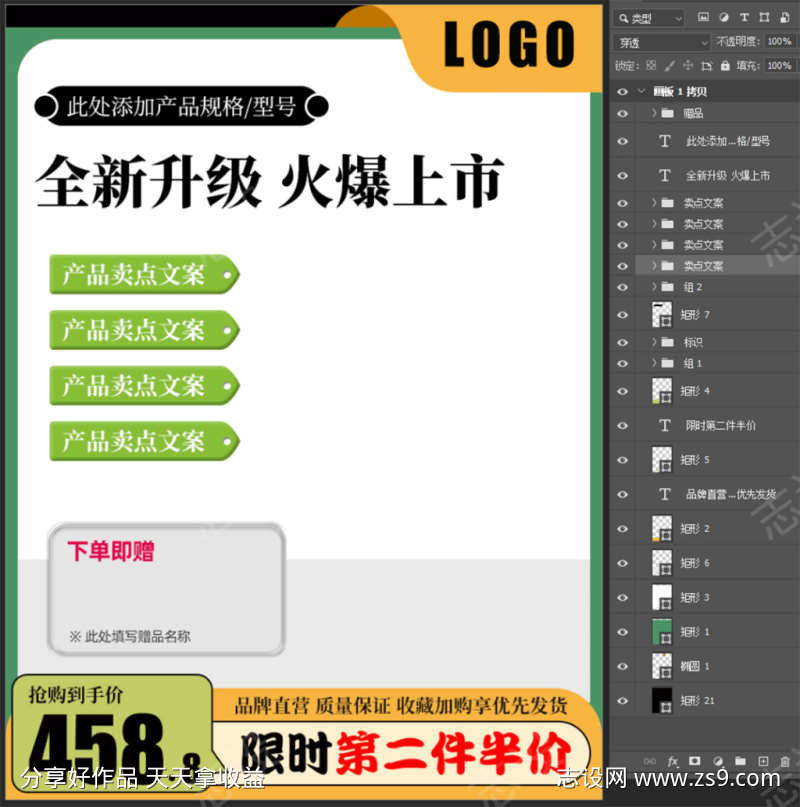
Task: Enable the lock transparent pixels toggle
Action: click(x=651, y=64)
